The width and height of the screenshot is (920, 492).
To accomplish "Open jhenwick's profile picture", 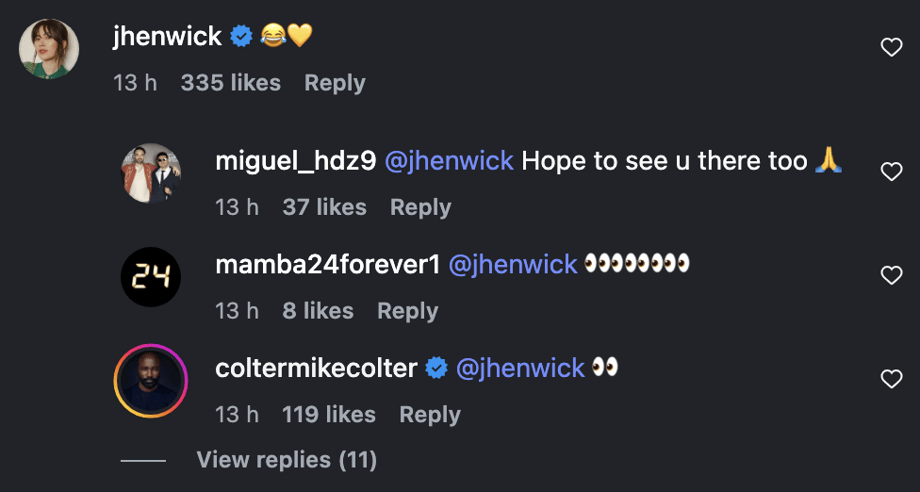I will [x=49, y=49].
